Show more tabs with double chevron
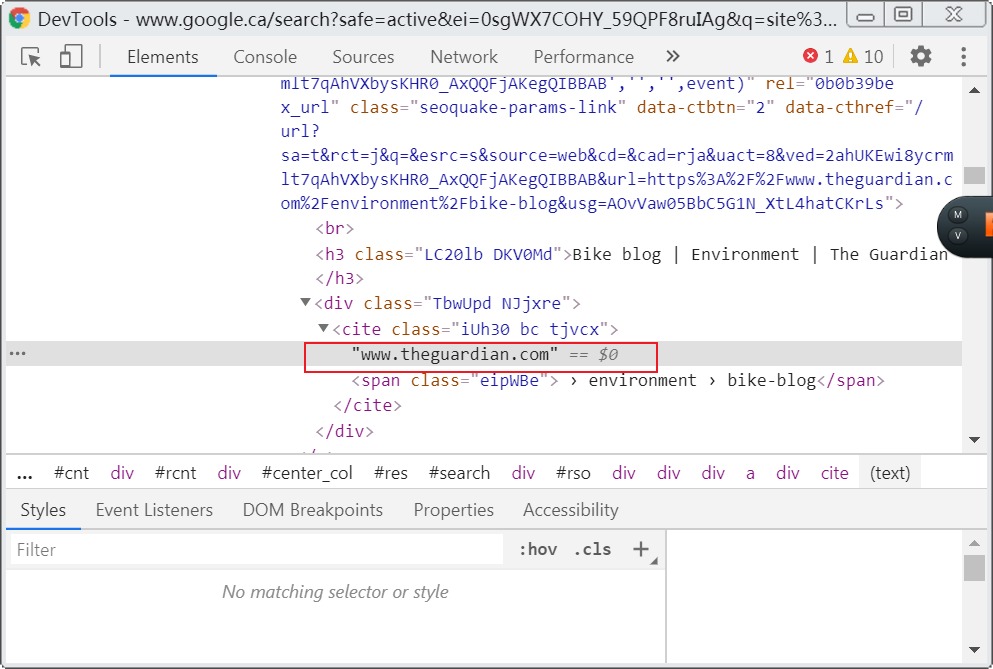 click(673, 56)
